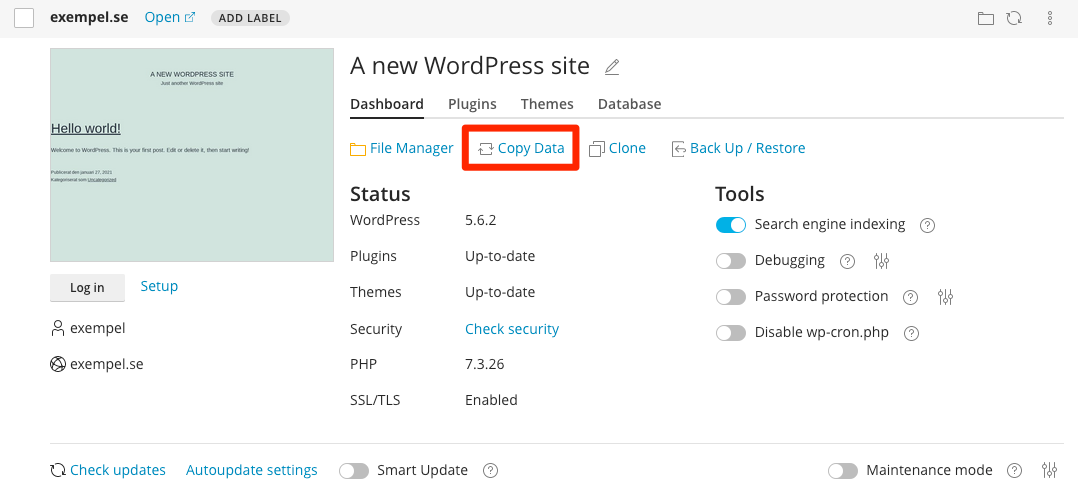The image size is (1078, 503).
Task: Open the Database tab
Action: 629,104
